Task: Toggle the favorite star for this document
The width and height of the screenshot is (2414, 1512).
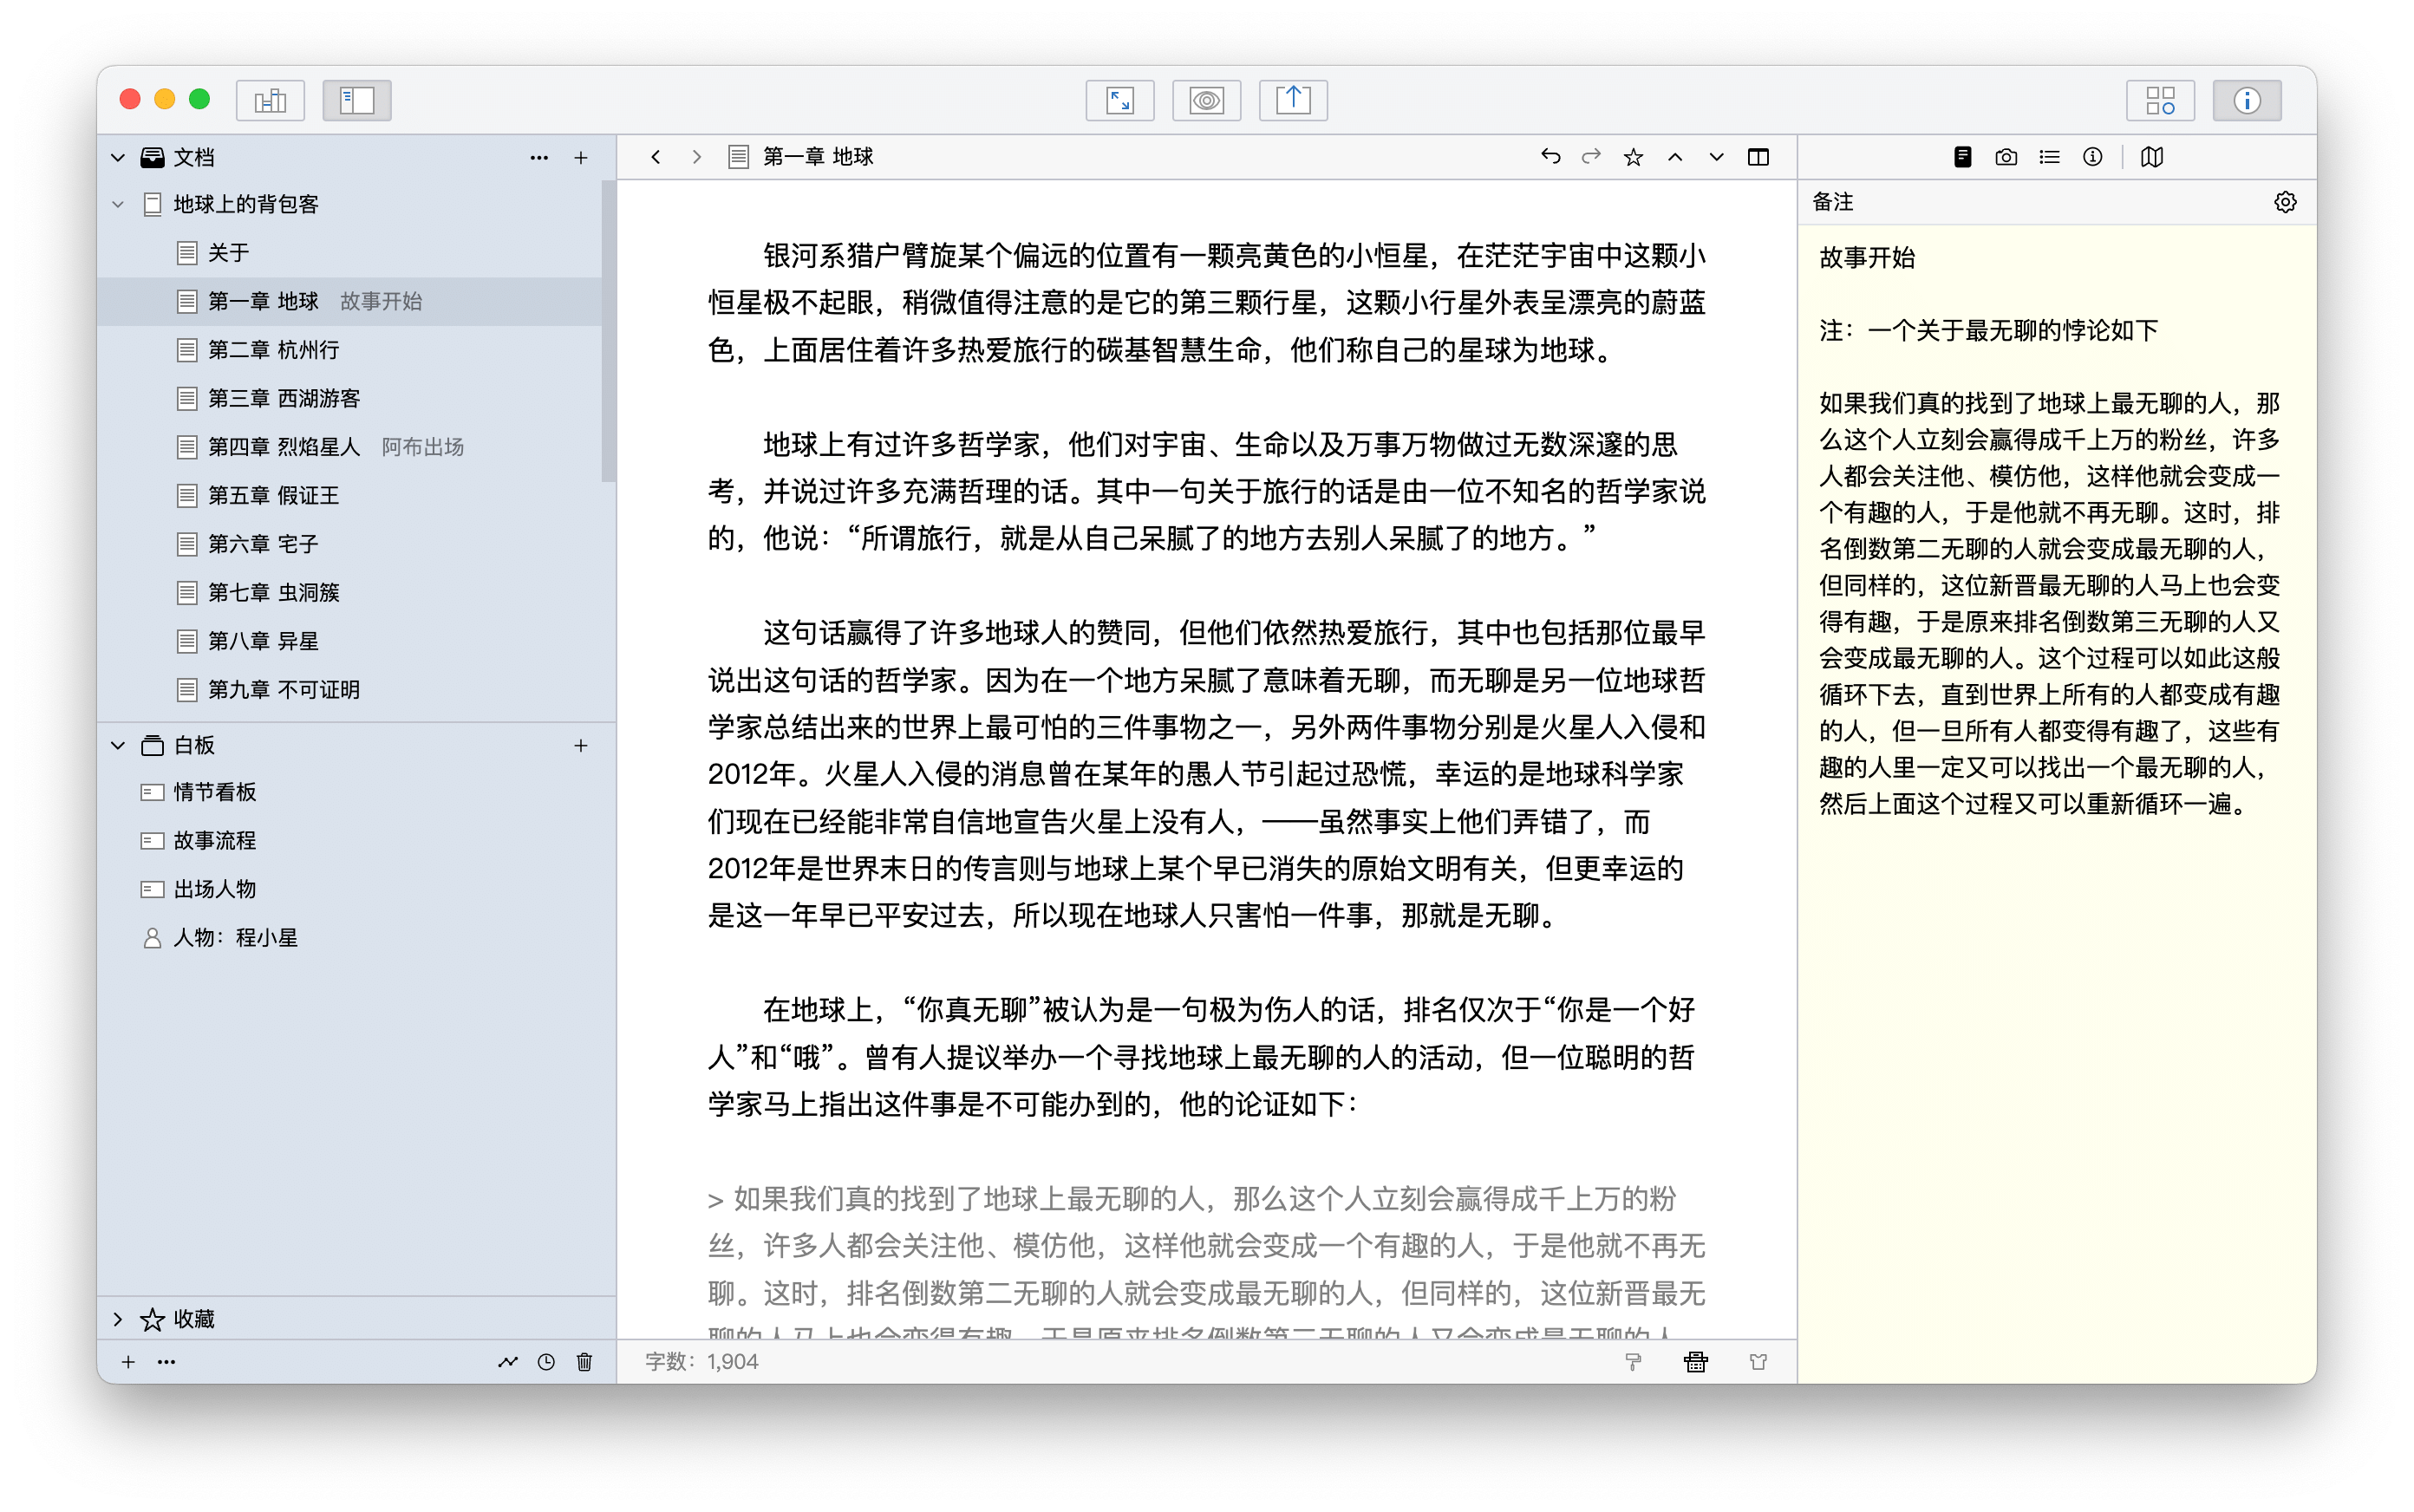Action: coord(1633,157)
